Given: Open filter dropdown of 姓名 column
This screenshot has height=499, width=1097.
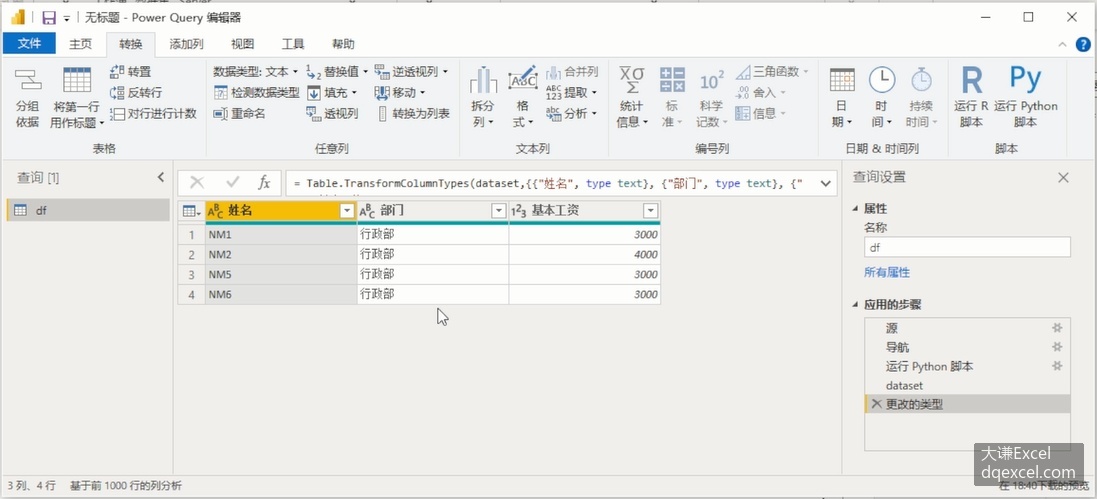Looking at the screenshot, I should click(346, 211).
